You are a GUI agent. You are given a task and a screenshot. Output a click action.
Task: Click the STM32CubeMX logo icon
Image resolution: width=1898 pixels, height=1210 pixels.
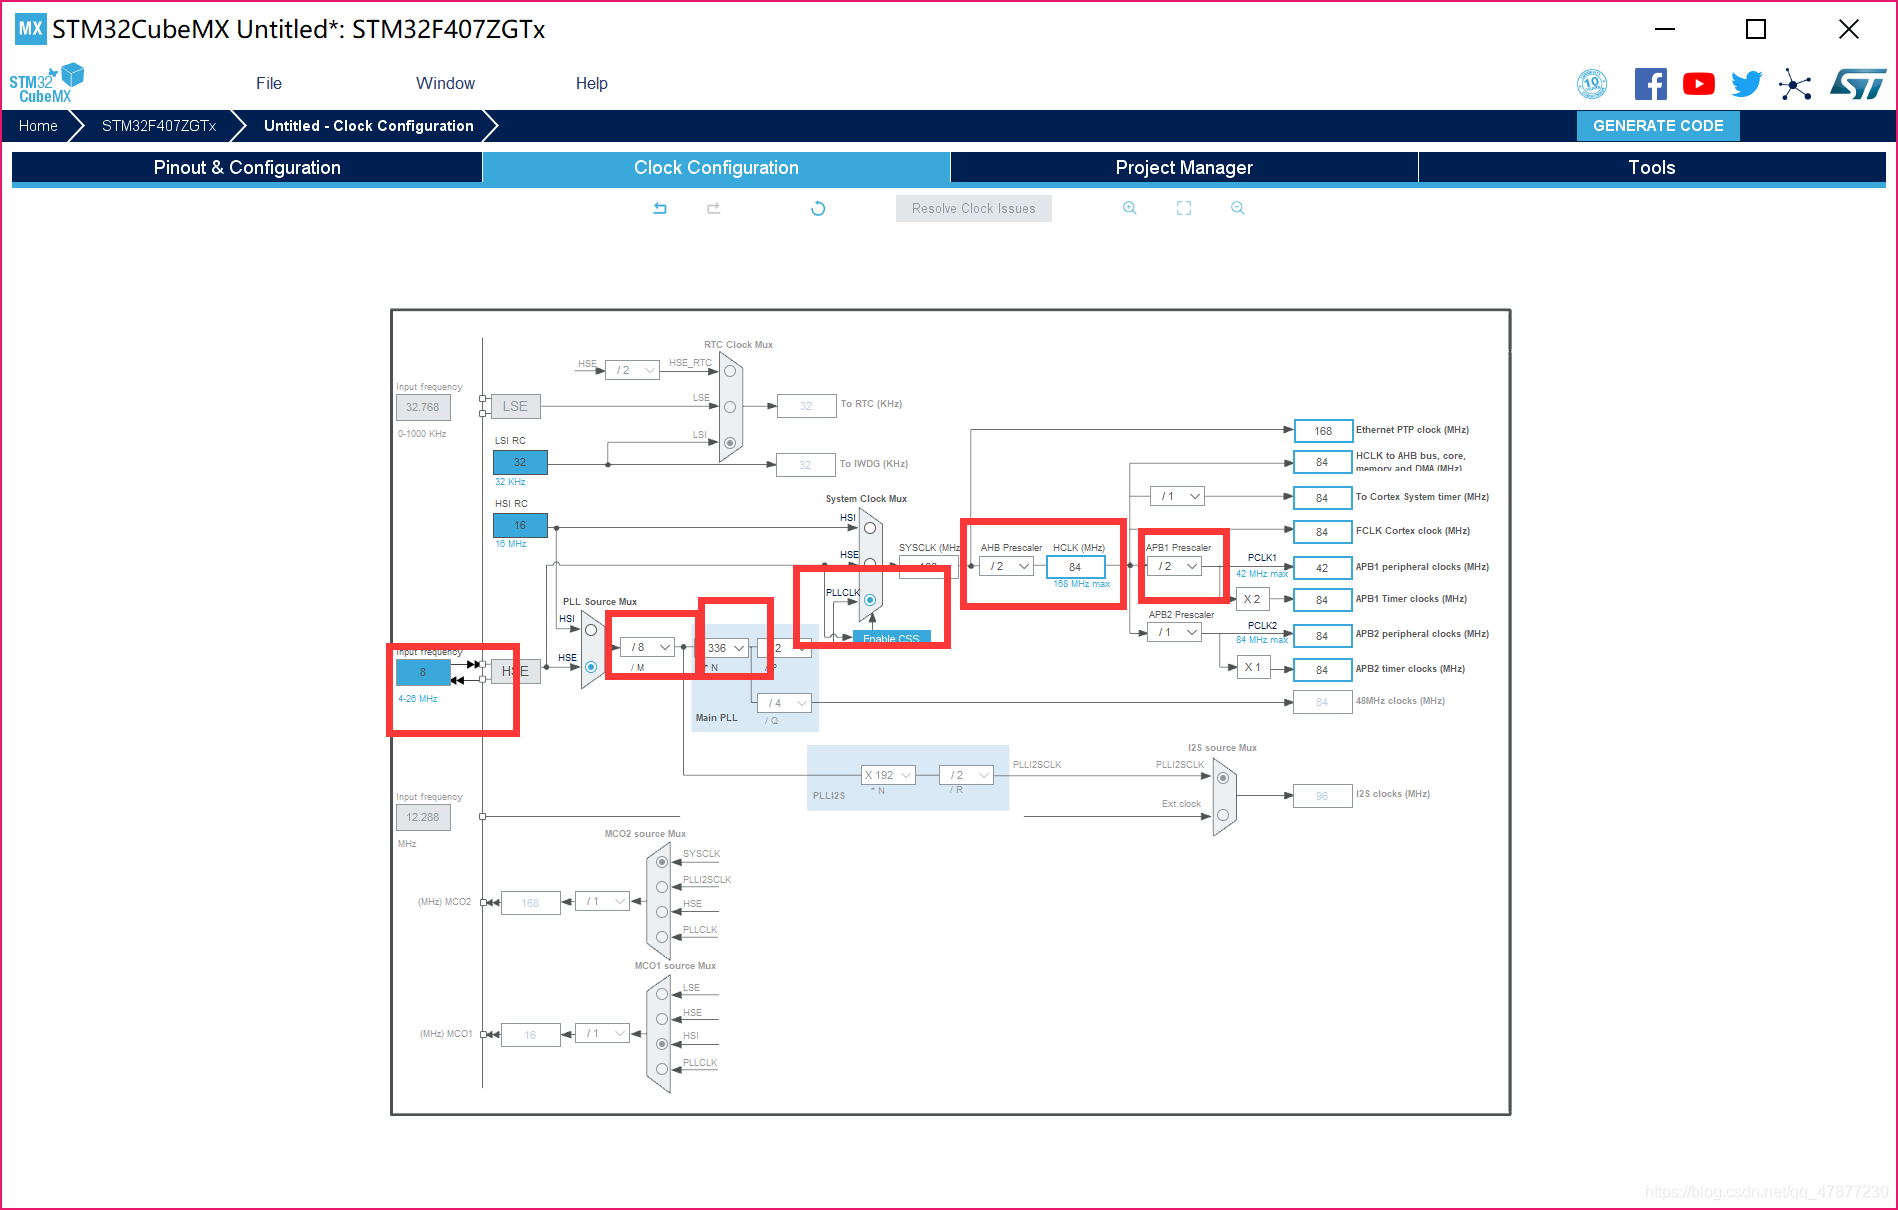click(46, 83)
